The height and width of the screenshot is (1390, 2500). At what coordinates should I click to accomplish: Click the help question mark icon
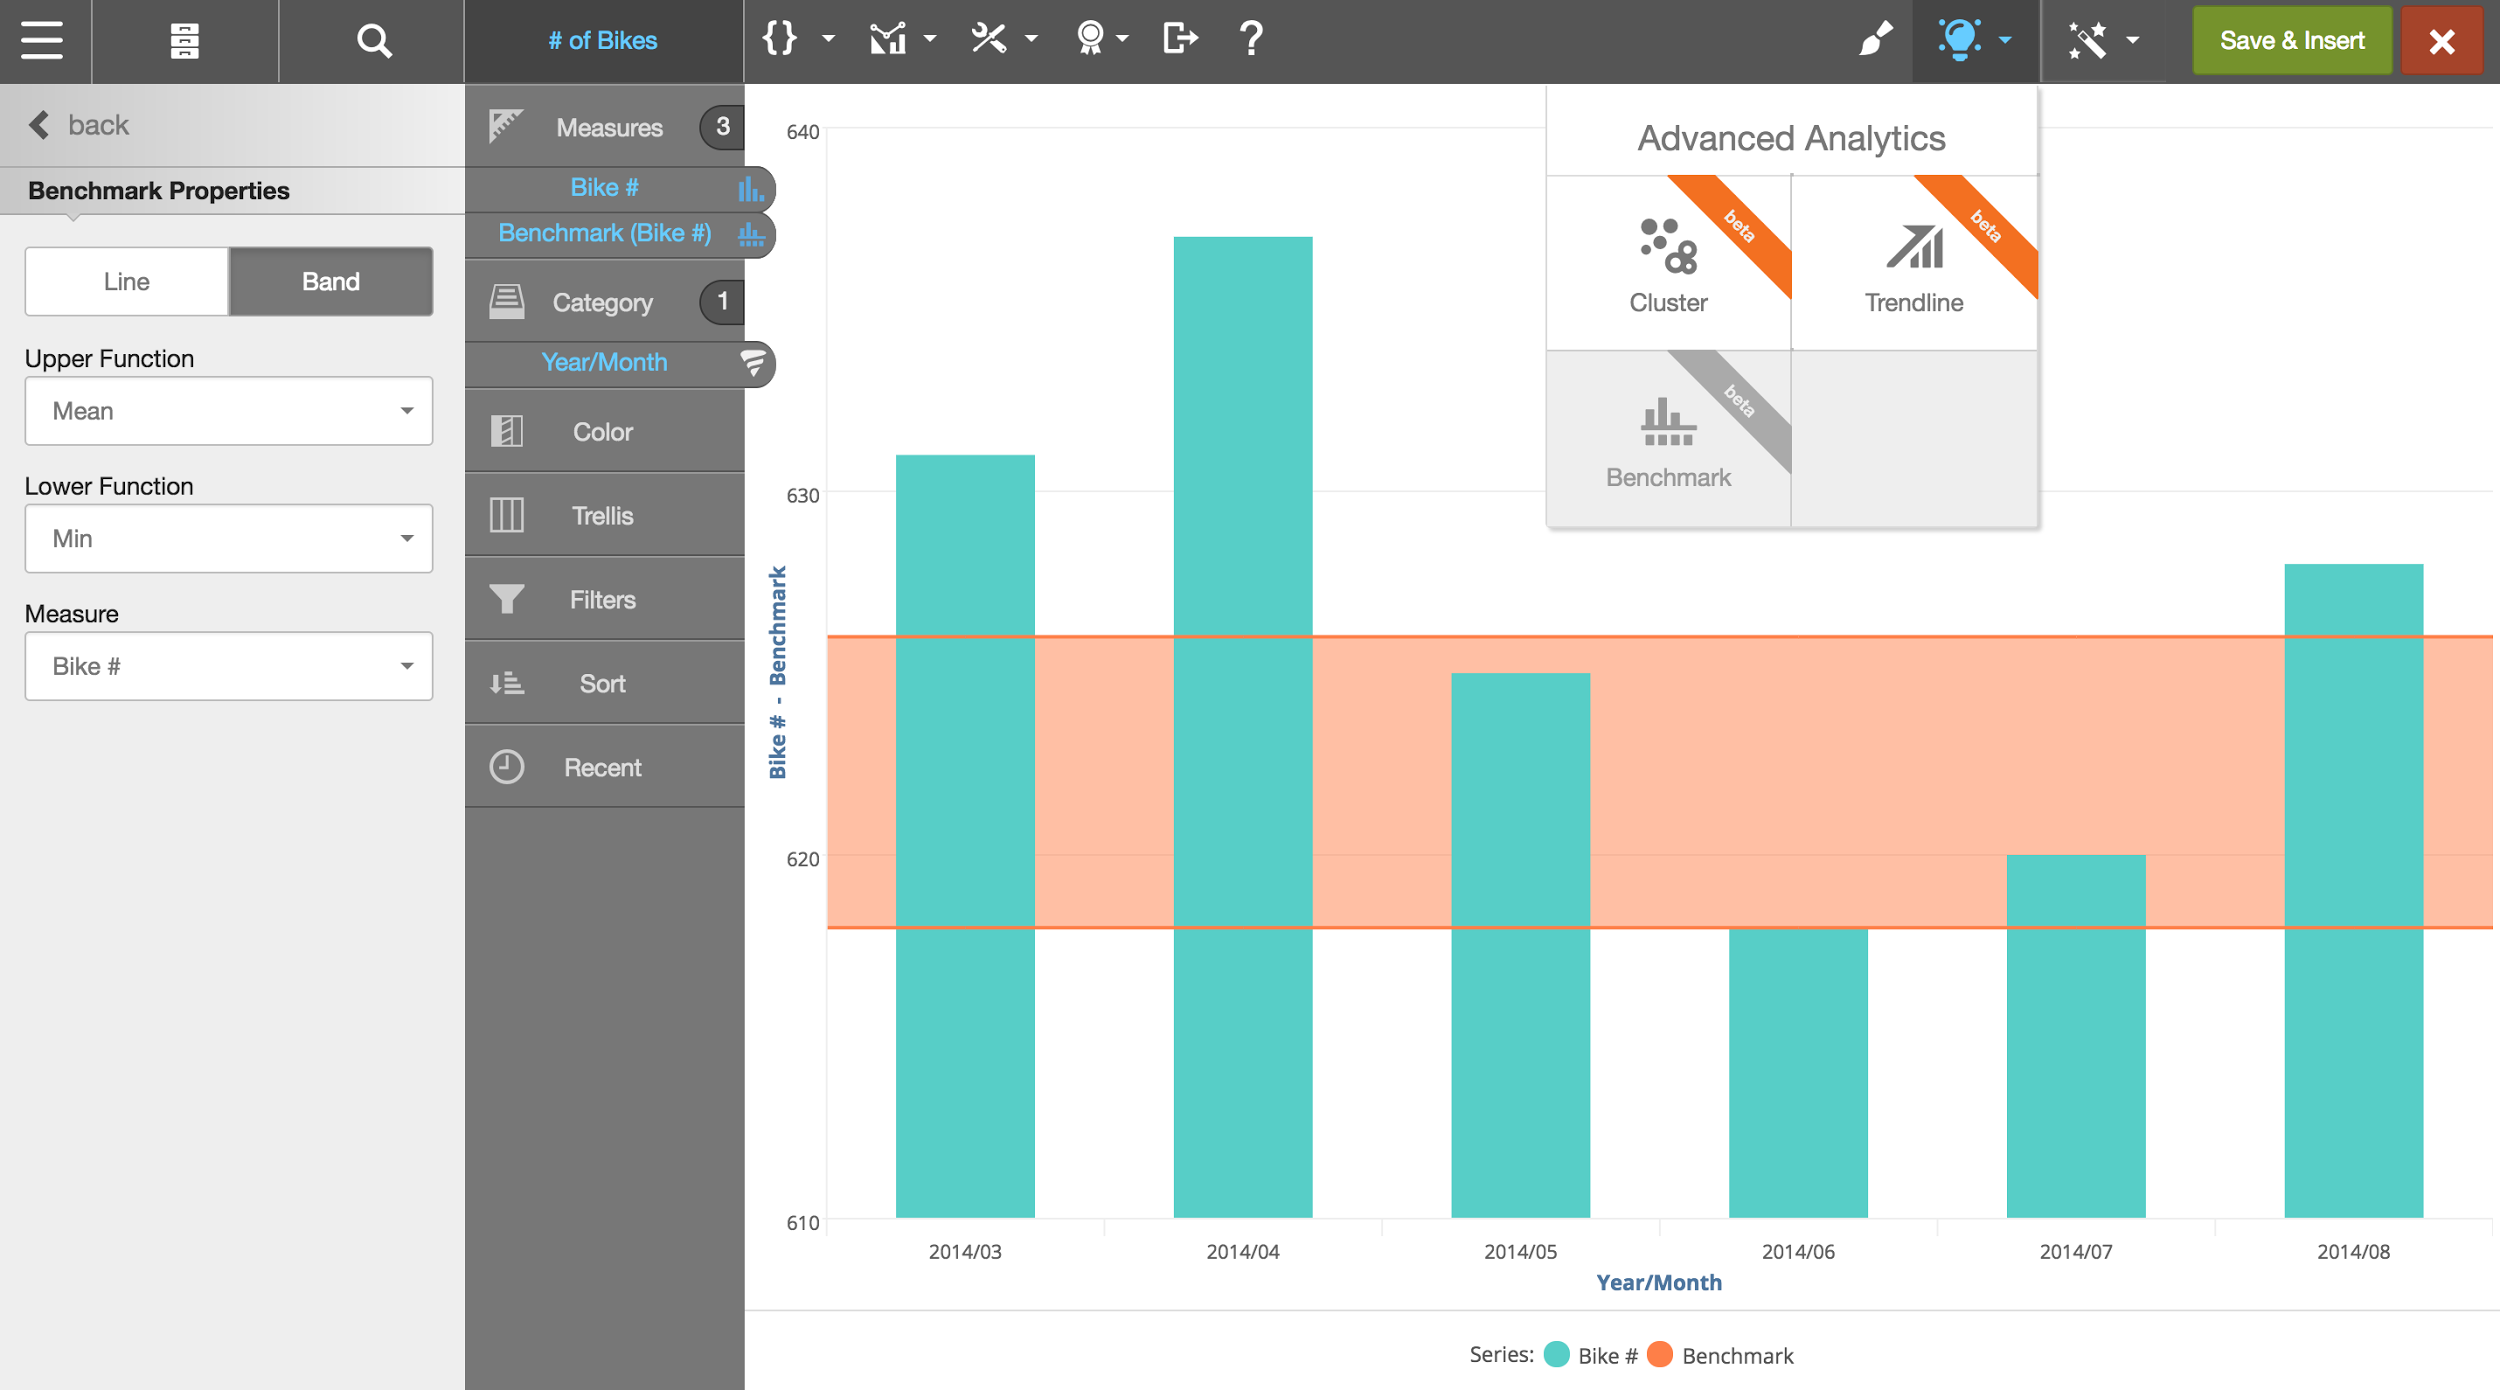click(x=1250, y=39)
